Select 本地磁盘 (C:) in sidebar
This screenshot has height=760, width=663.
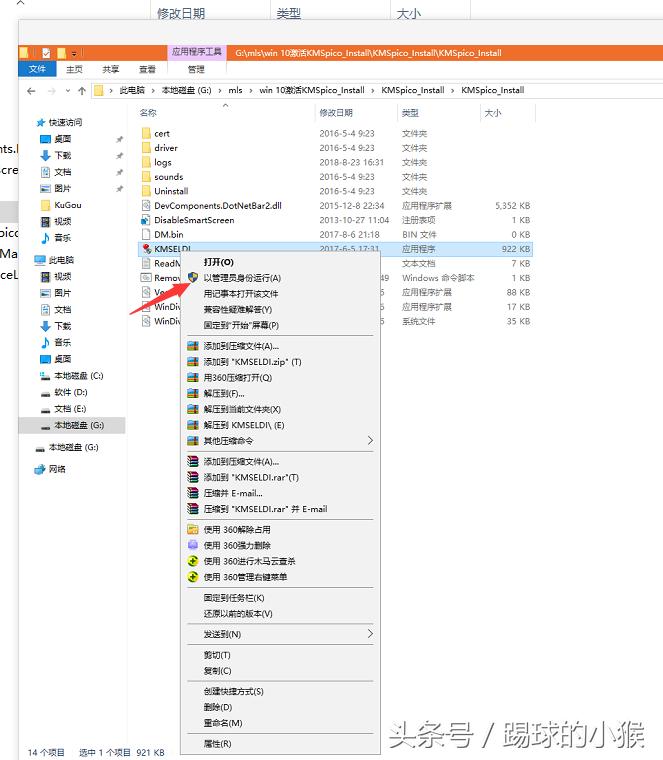[x=79, y=376]
